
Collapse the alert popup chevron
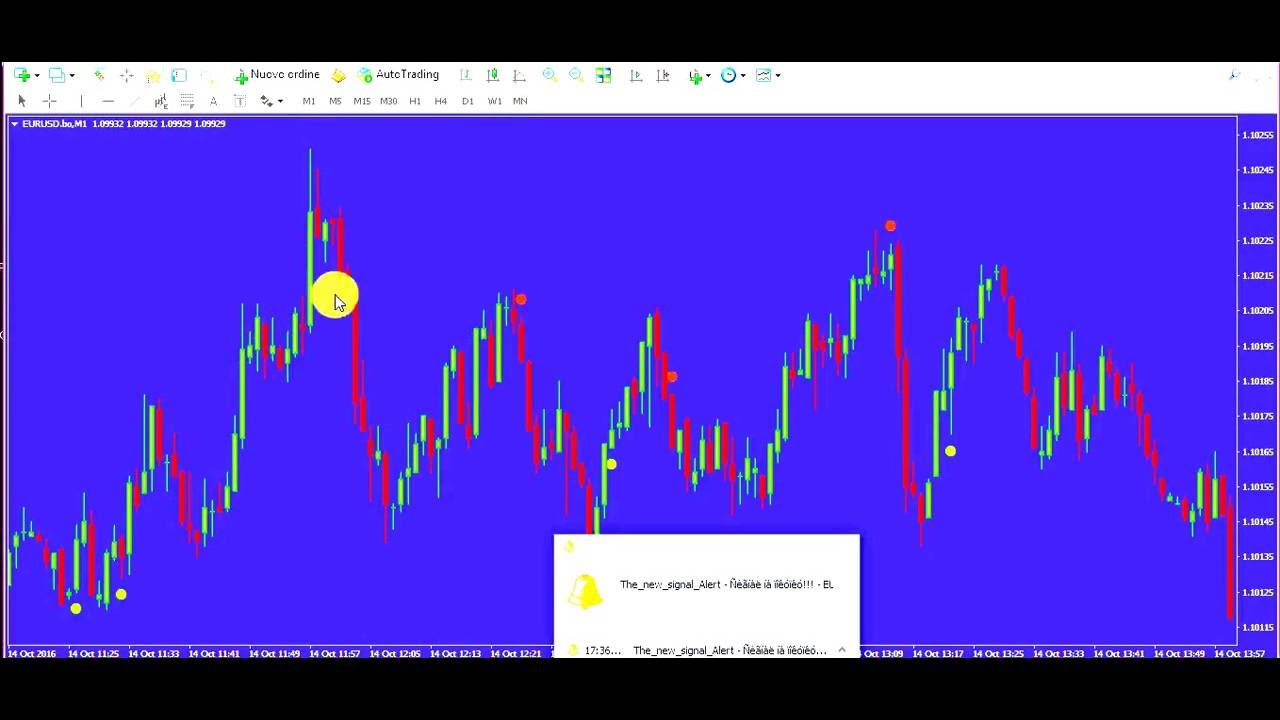842,650
